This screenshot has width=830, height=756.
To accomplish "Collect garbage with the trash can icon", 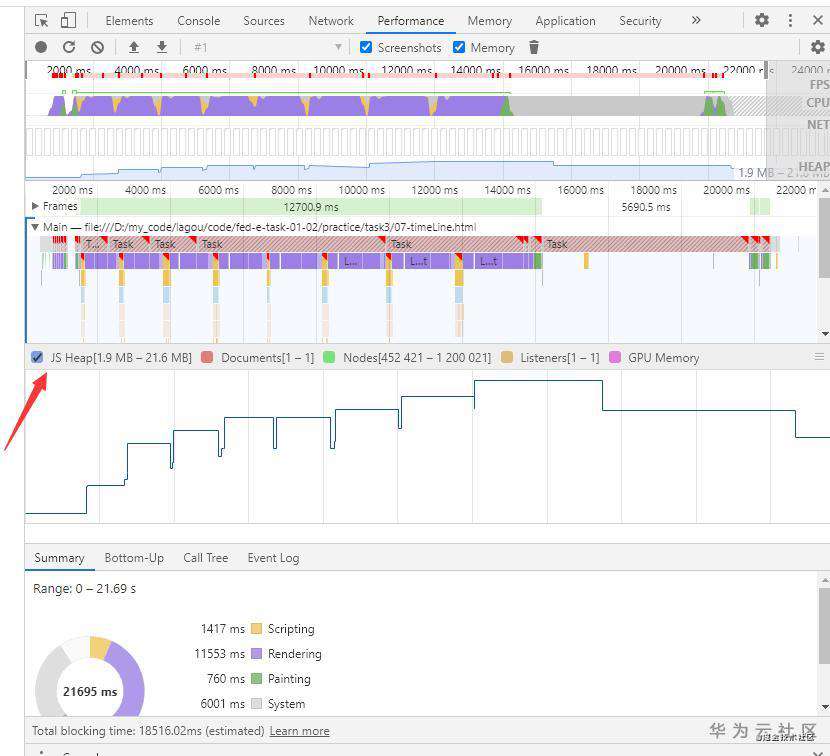I will (x=534, y=47).
